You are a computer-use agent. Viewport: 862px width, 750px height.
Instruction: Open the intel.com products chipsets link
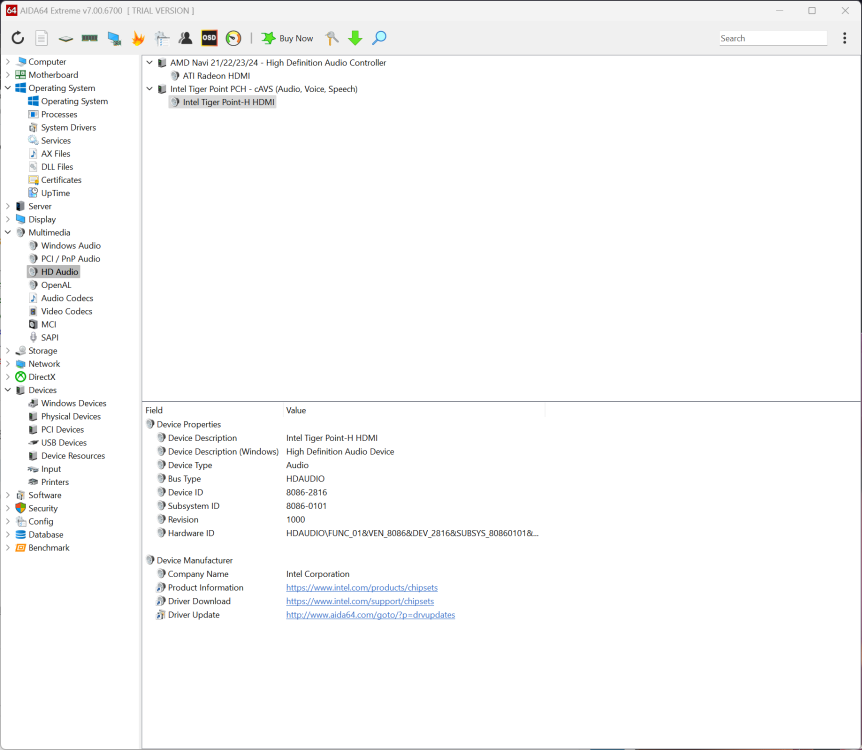(362, 588)
